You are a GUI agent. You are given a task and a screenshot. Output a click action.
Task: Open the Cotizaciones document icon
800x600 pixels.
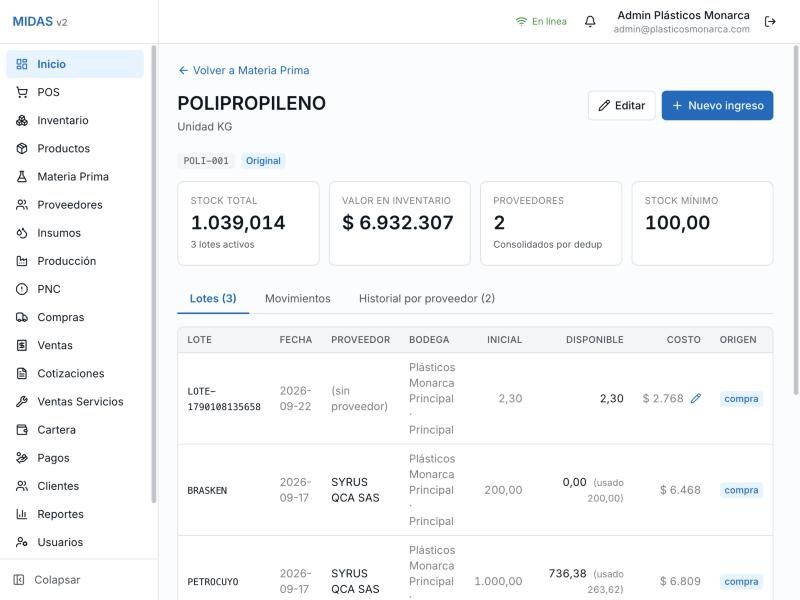pos(21,373)
